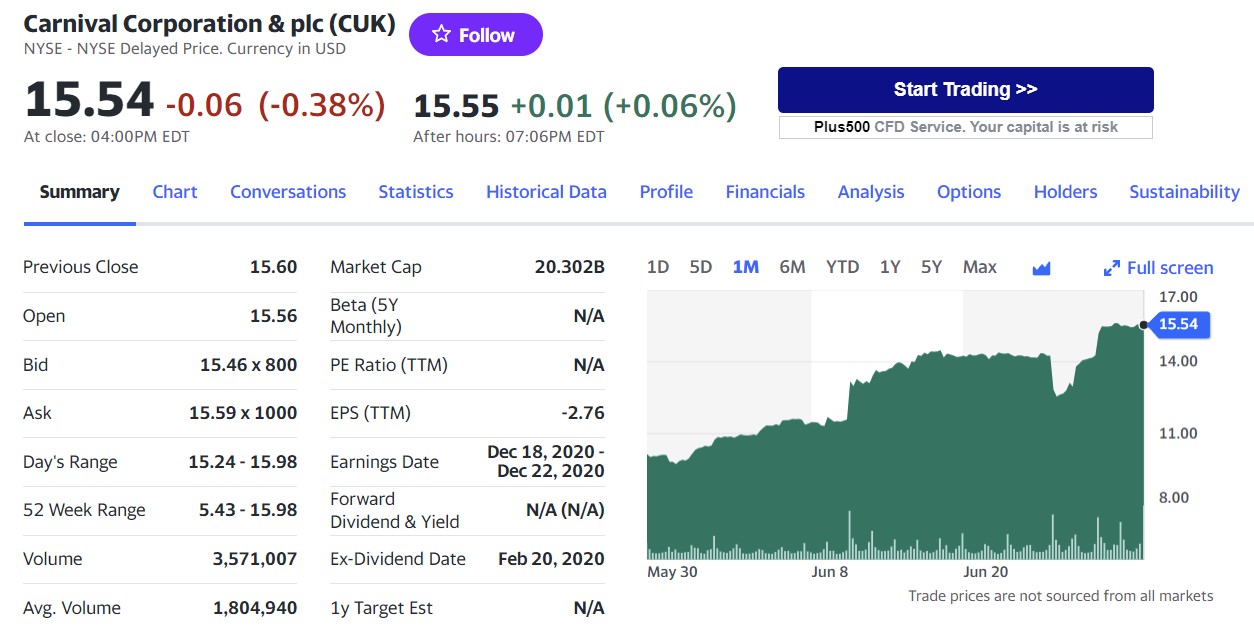
Task: Switch to the Chart tab
Action: 175,192
